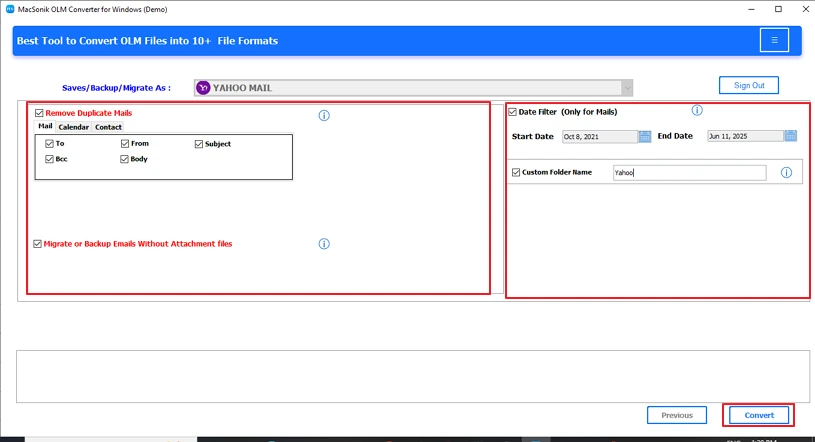
Task: Click info icon beside Custom Folder Name field
Action: coord(786,173)
